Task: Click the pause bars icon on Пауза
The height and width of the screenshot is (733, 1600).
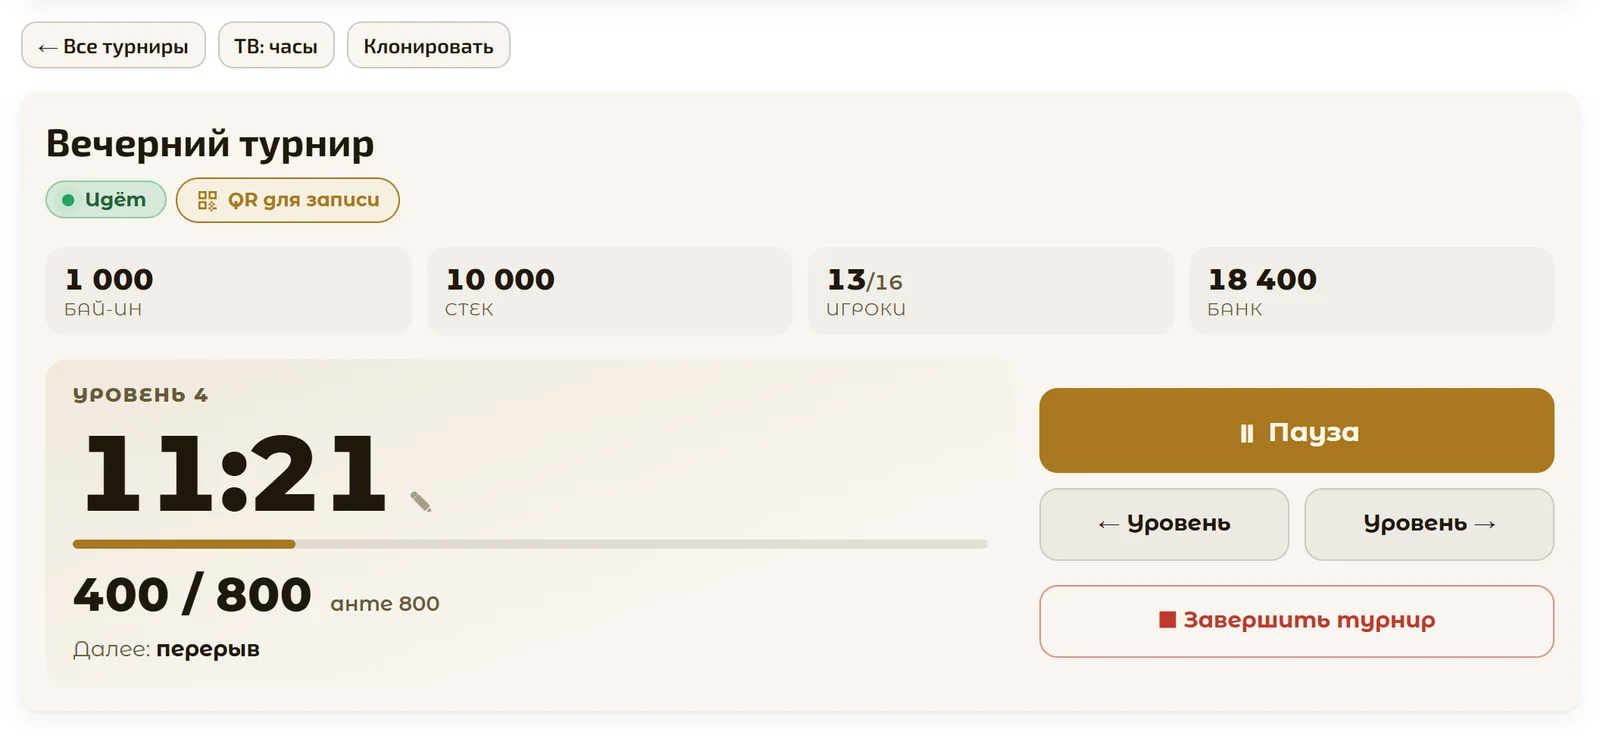Action: (x=1246, y=433)
